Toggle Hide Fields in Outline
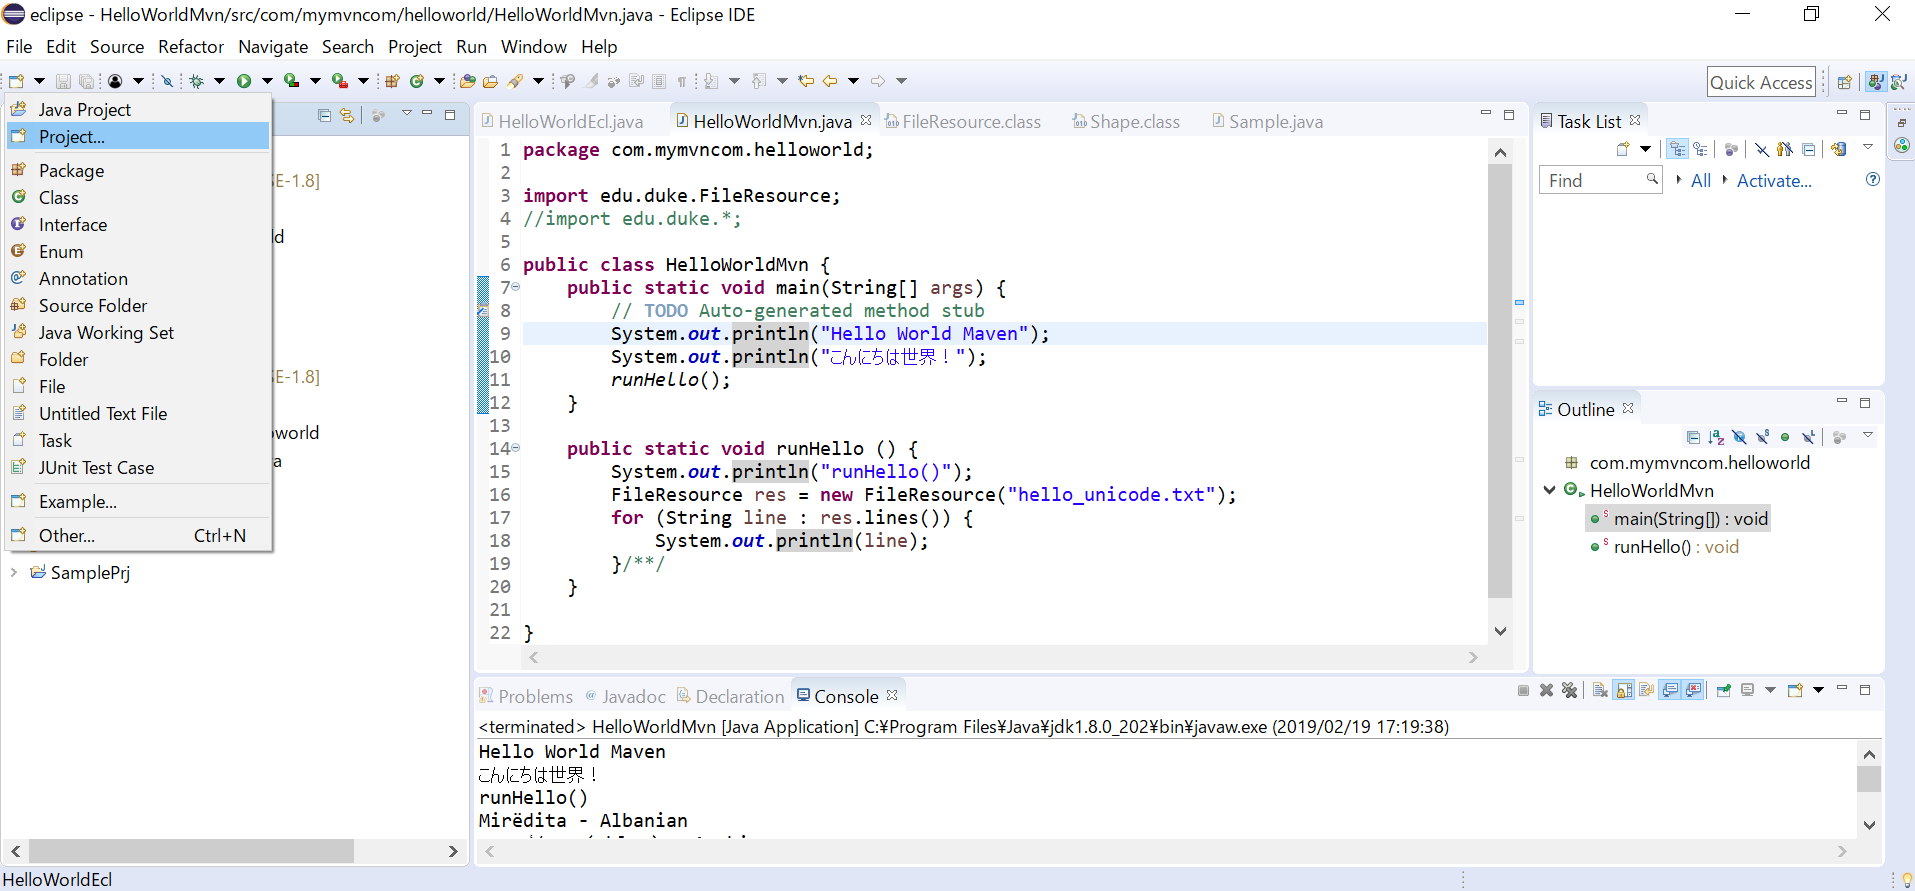 click(1740, 437)
